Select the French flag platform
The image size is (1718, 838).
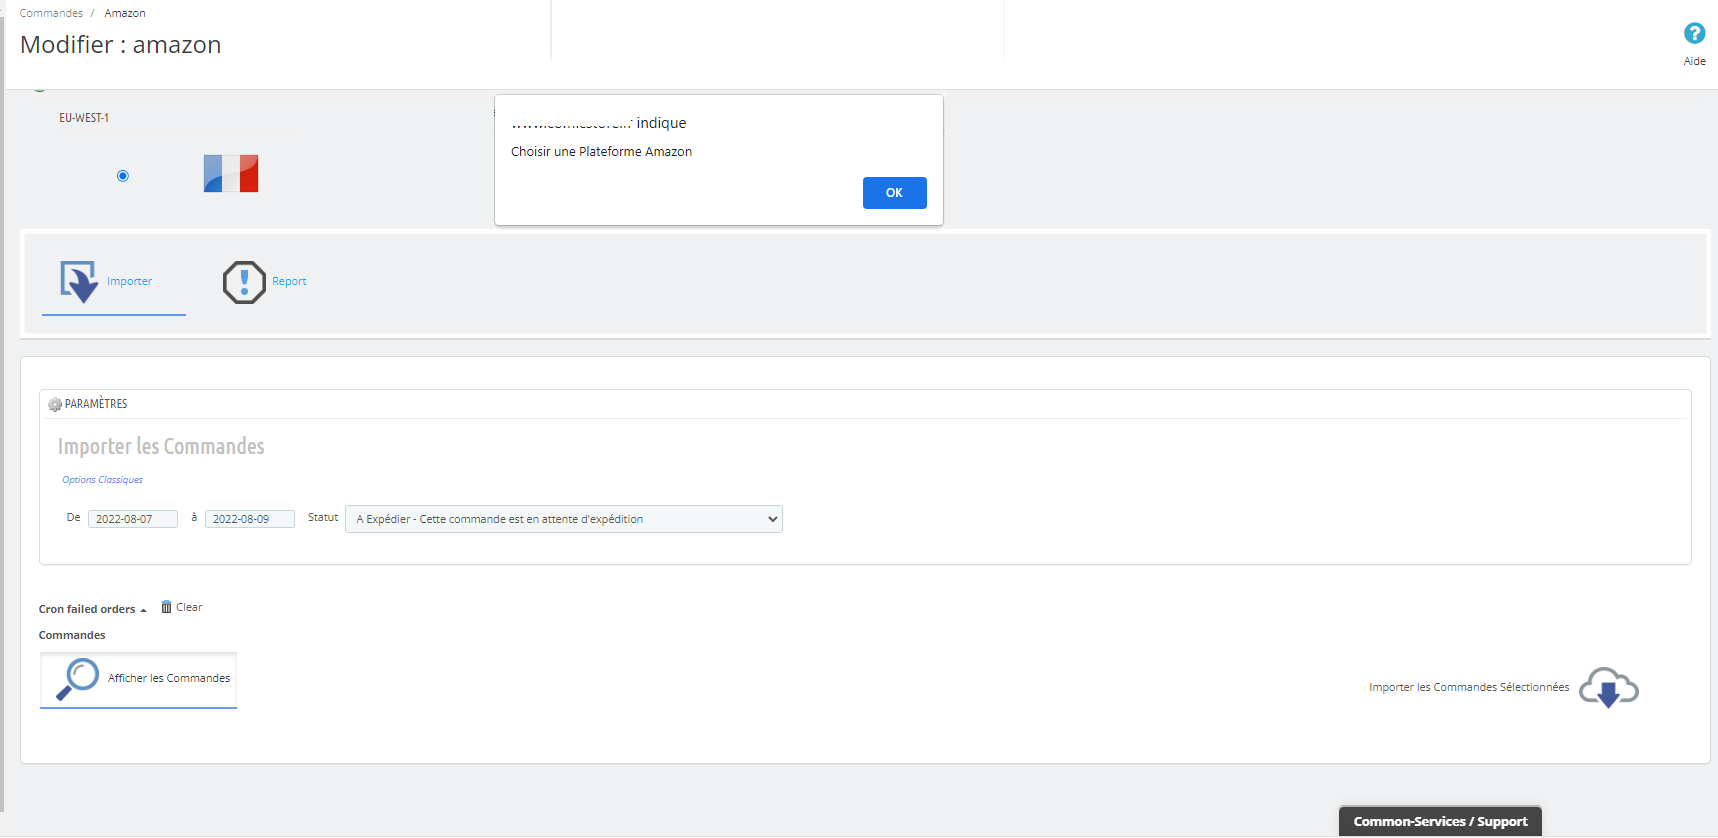click(231, 174)
